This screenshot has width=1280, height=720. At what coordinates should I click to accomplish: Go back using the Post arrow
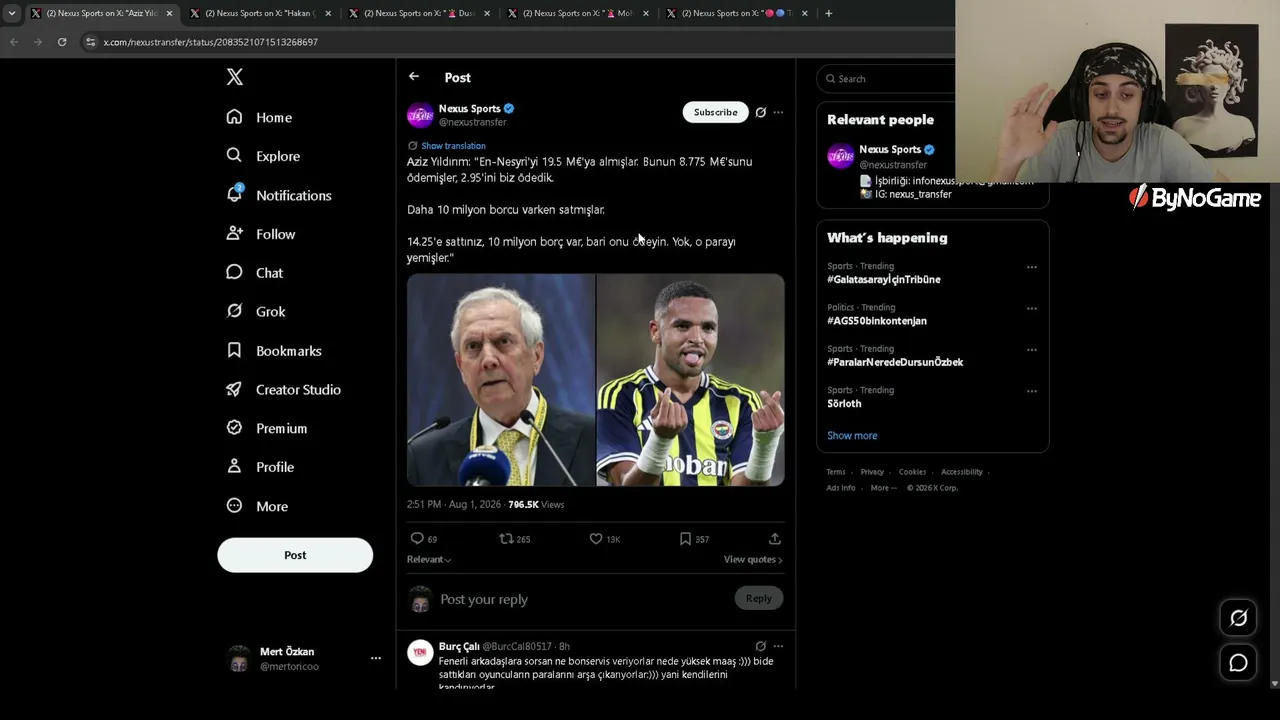[414, 77]
